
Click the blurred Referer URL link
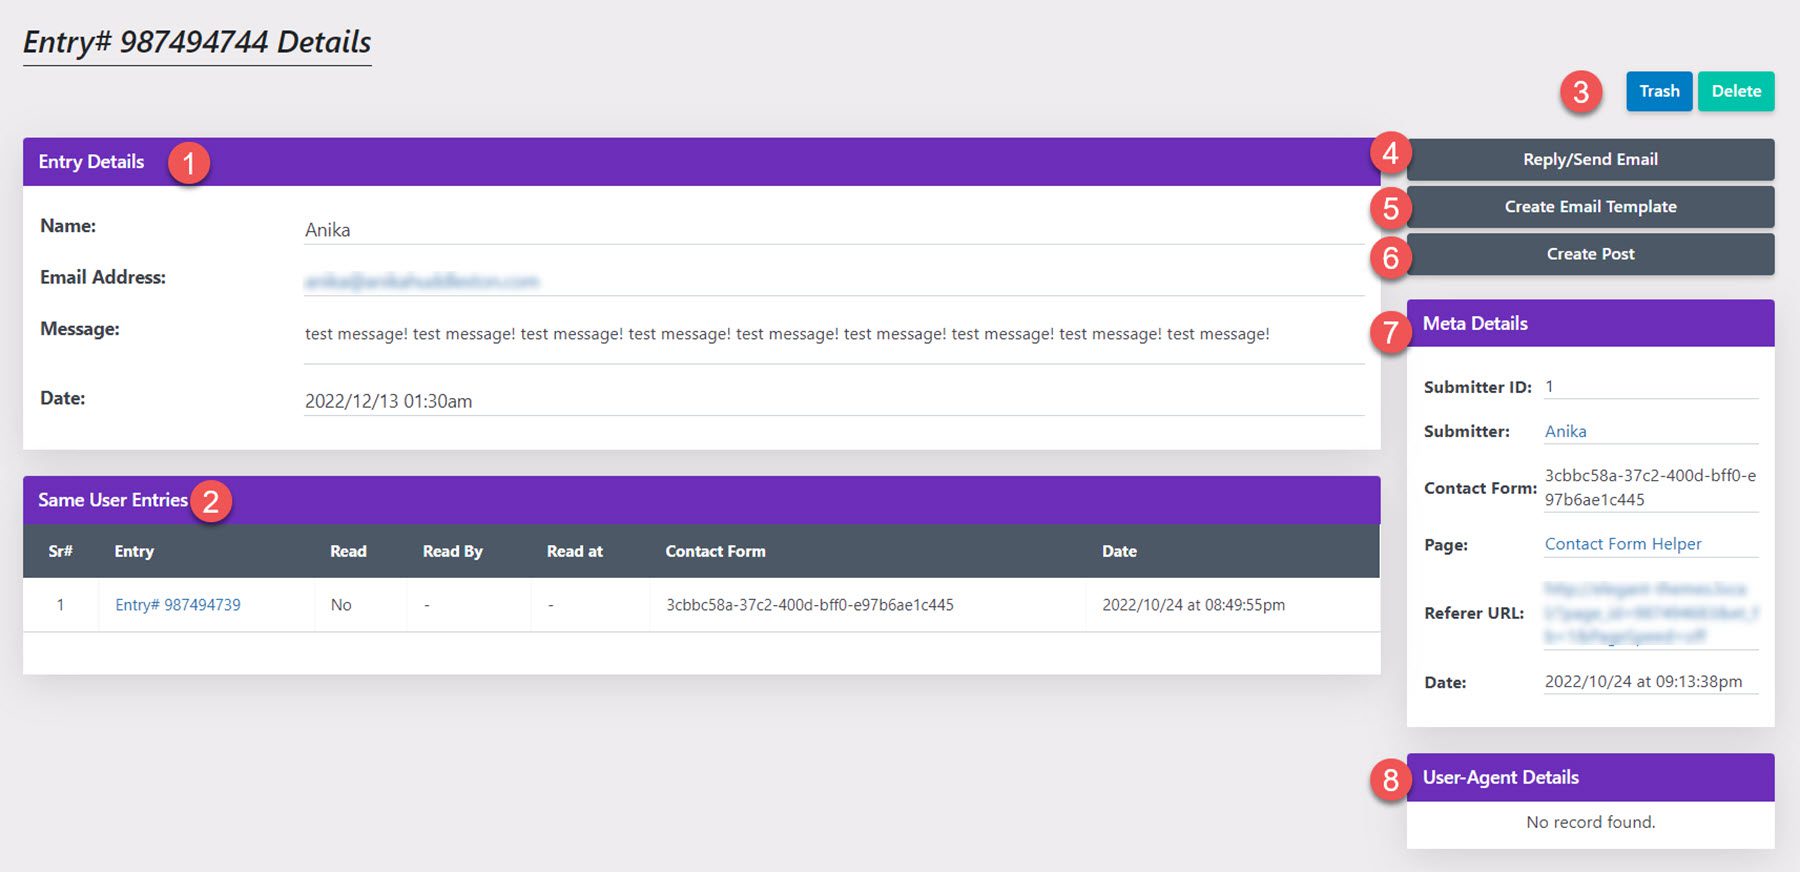tap(1651, 612)
